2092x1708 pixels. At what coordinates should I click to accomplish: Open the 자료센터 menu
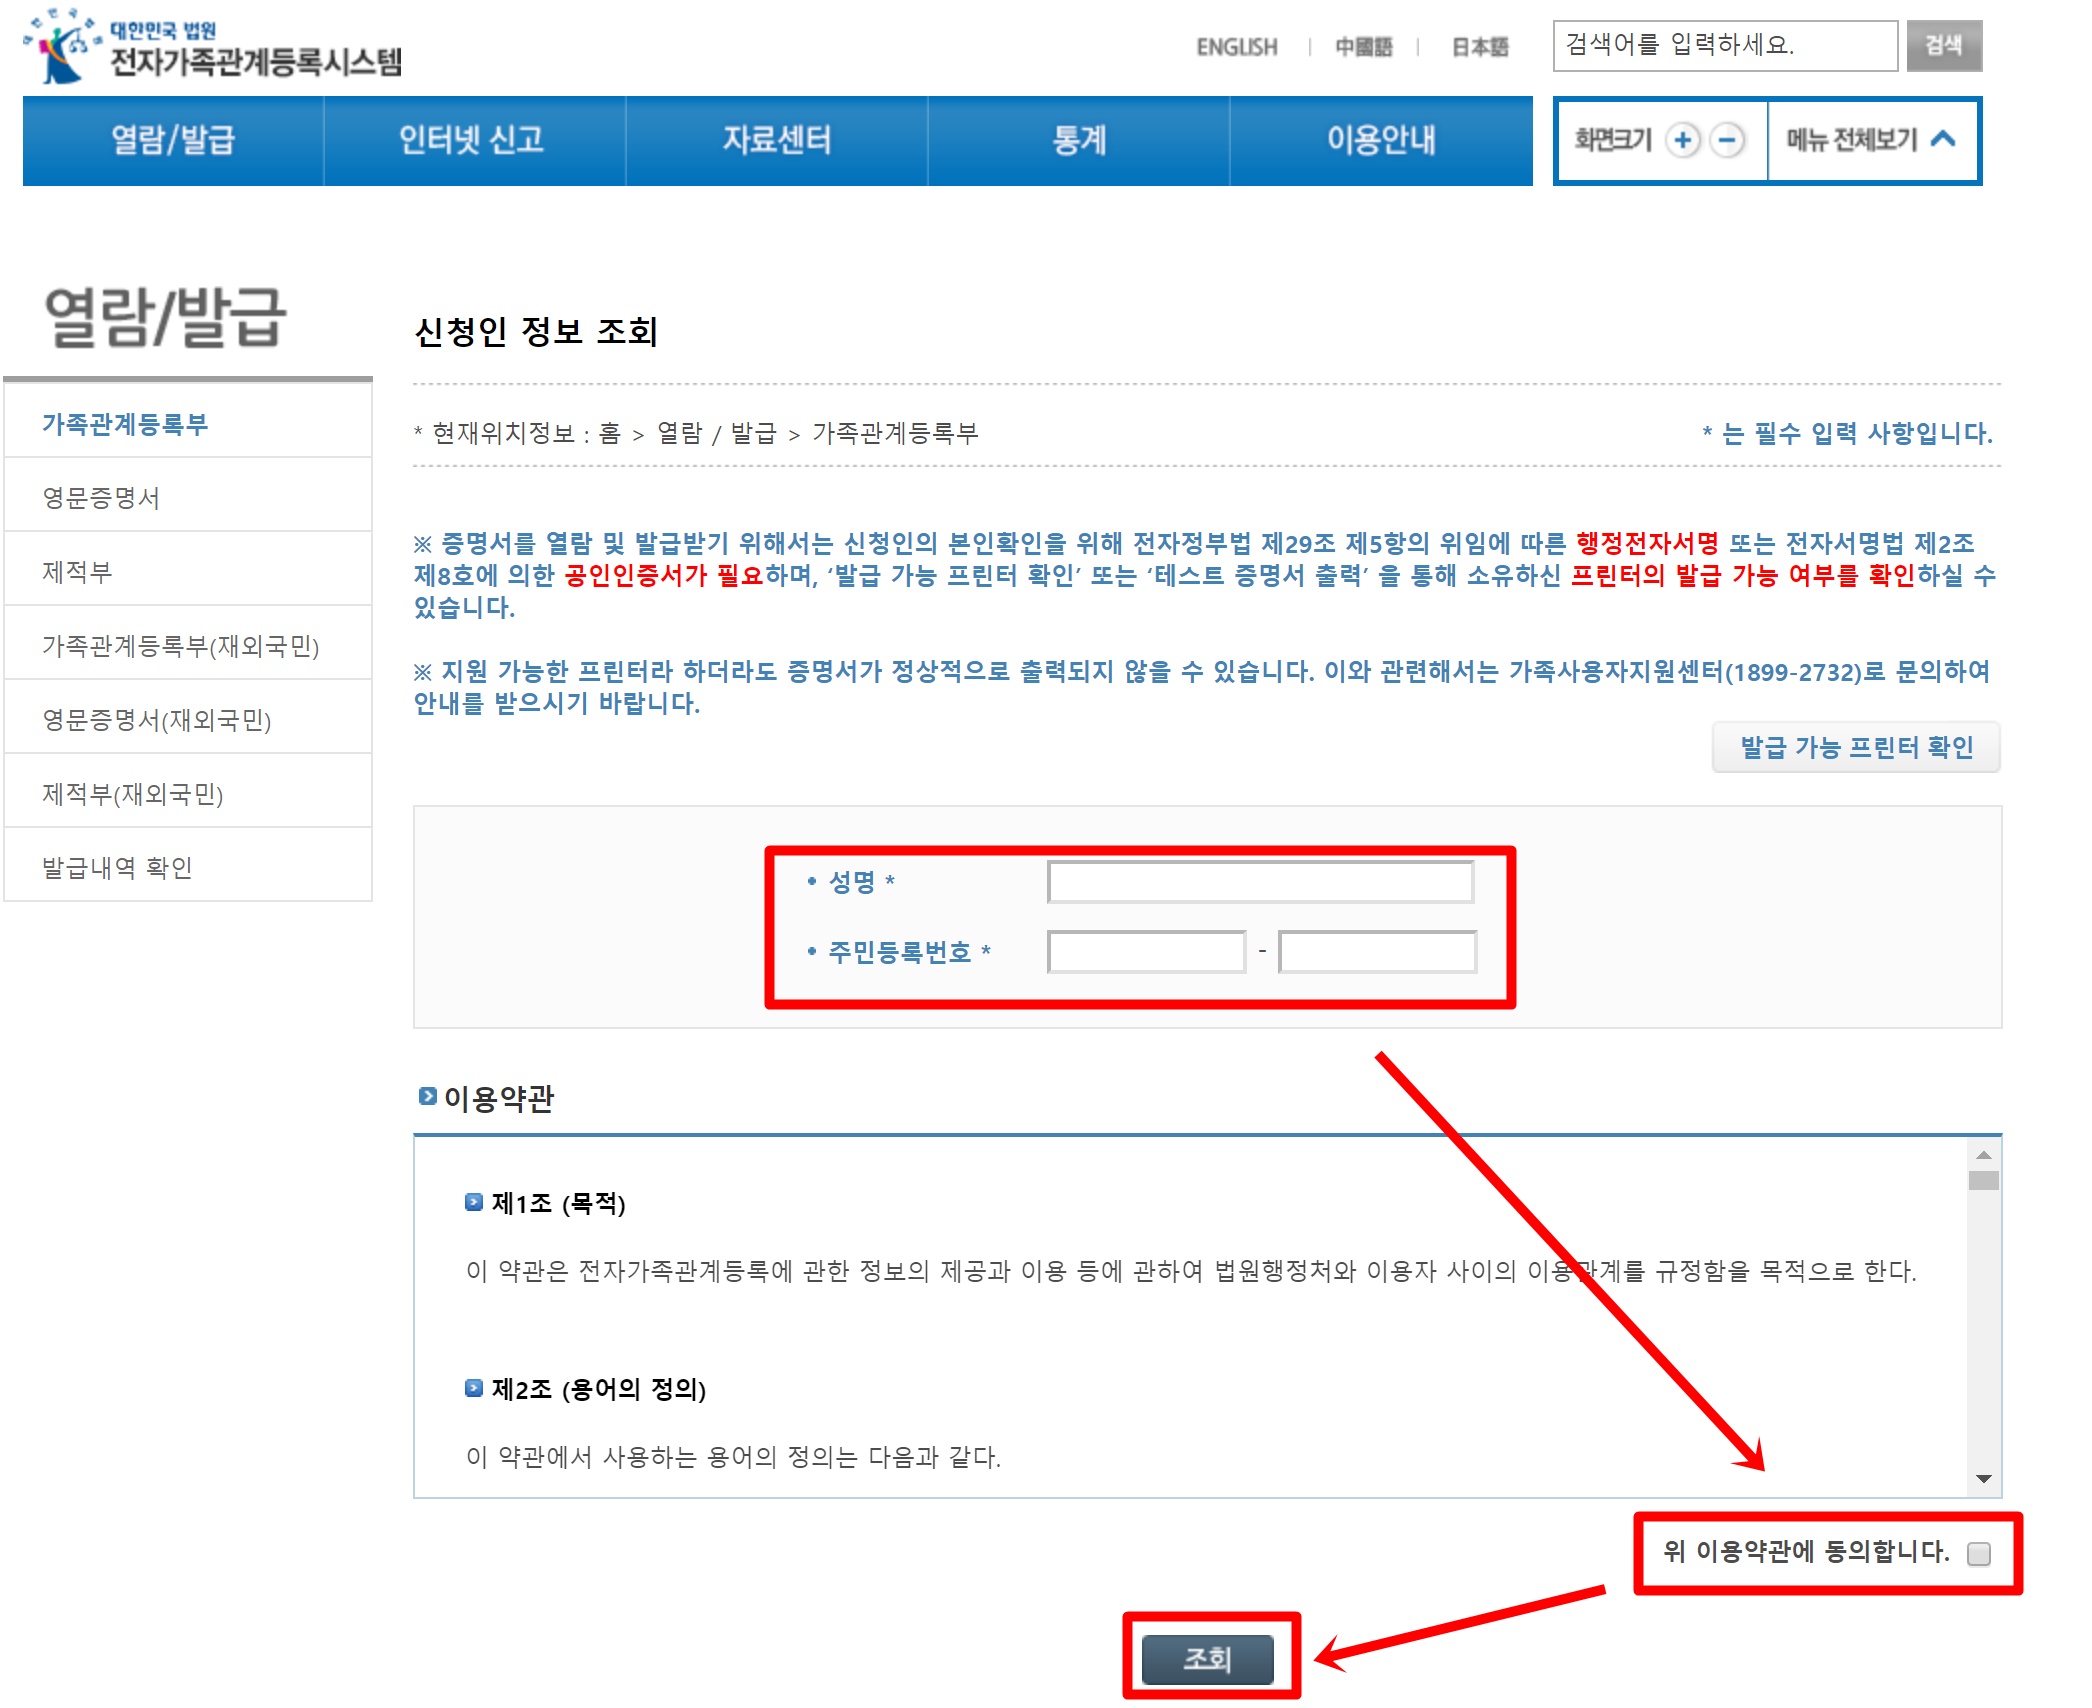pos(776,140)
